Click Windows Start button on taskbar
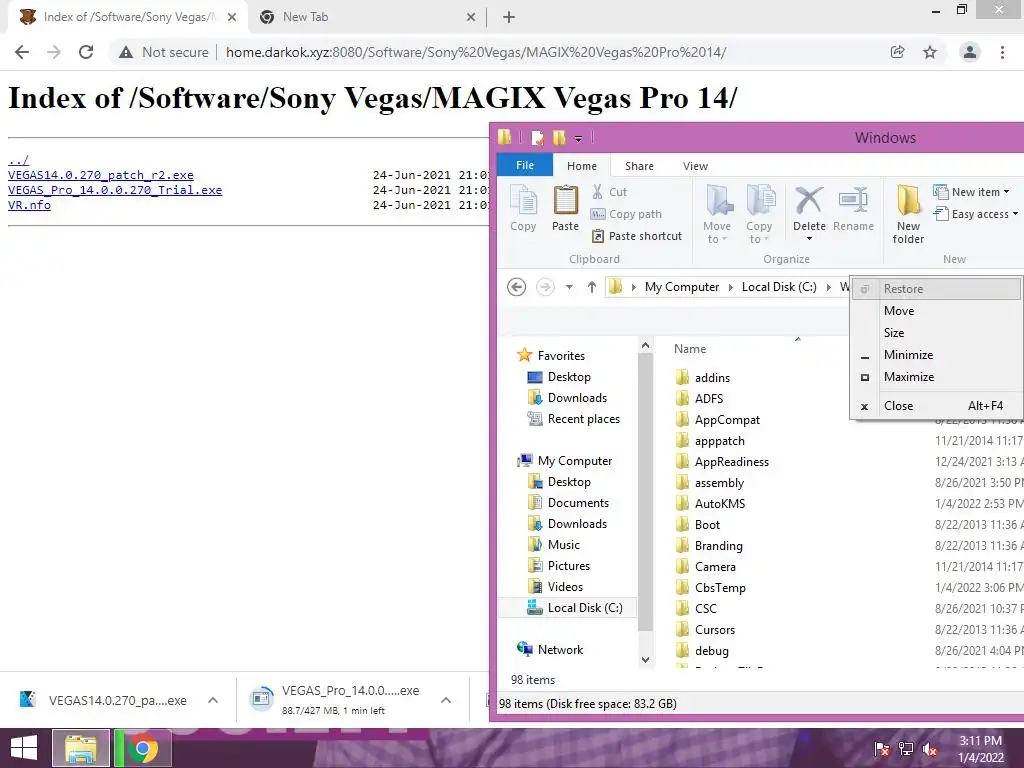The image size is (1024, 768). [24, 748]
